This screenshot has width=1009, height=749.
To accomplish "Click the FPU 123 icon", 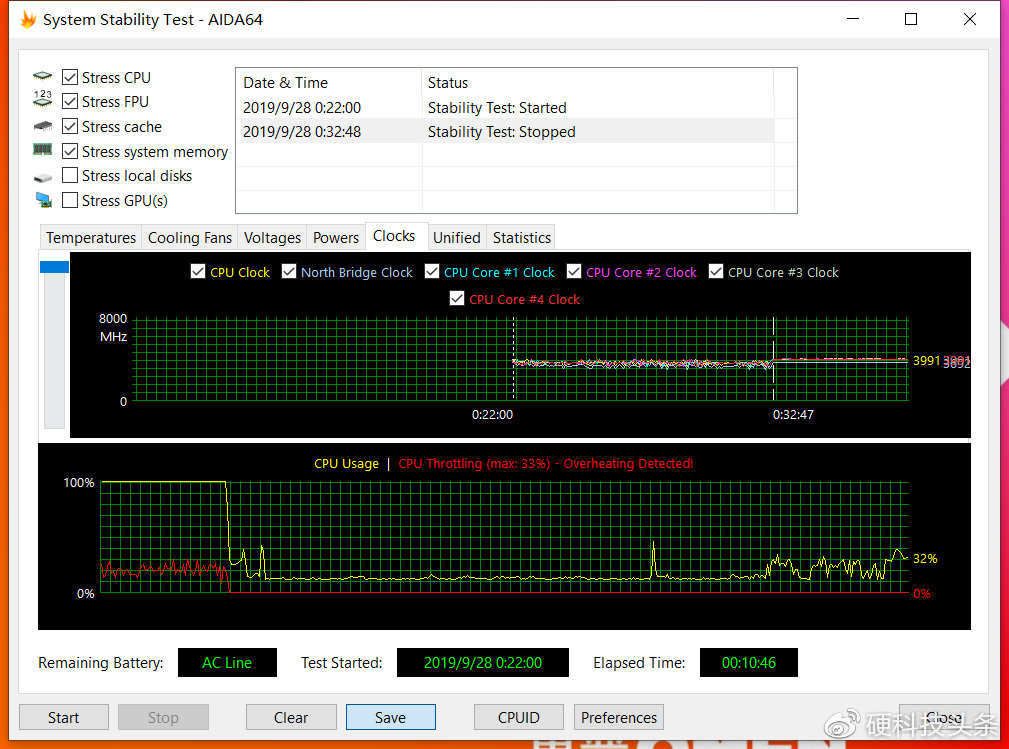I will tap(42, 101).
